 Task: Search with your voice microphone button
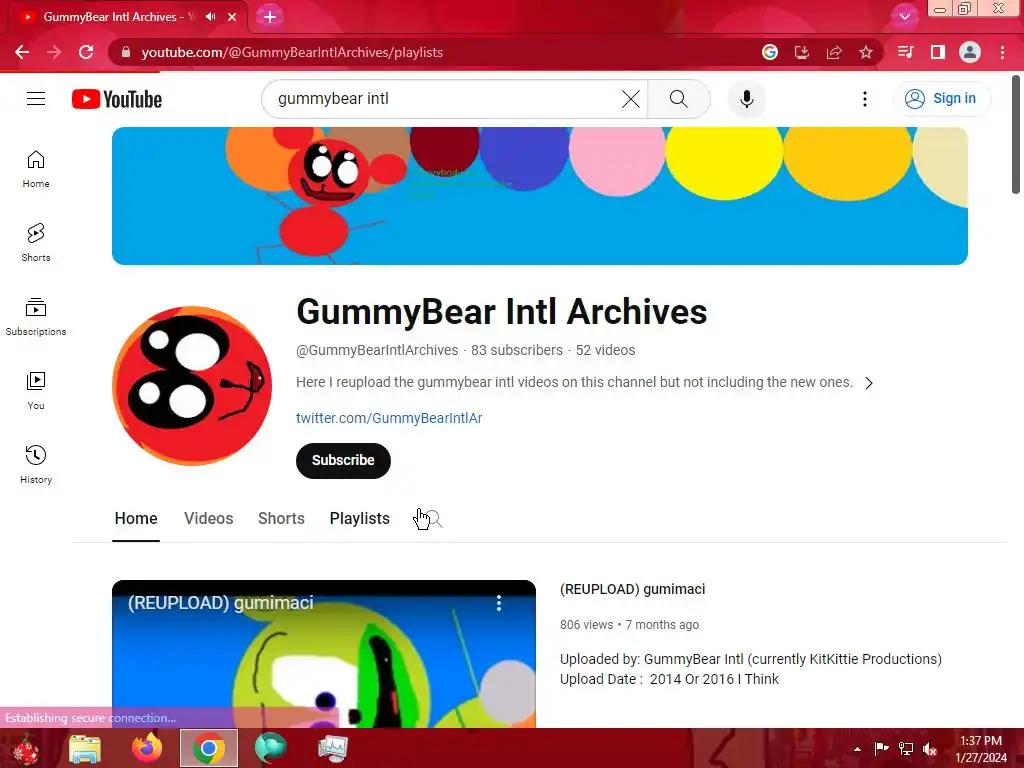(x=746, y=99)
